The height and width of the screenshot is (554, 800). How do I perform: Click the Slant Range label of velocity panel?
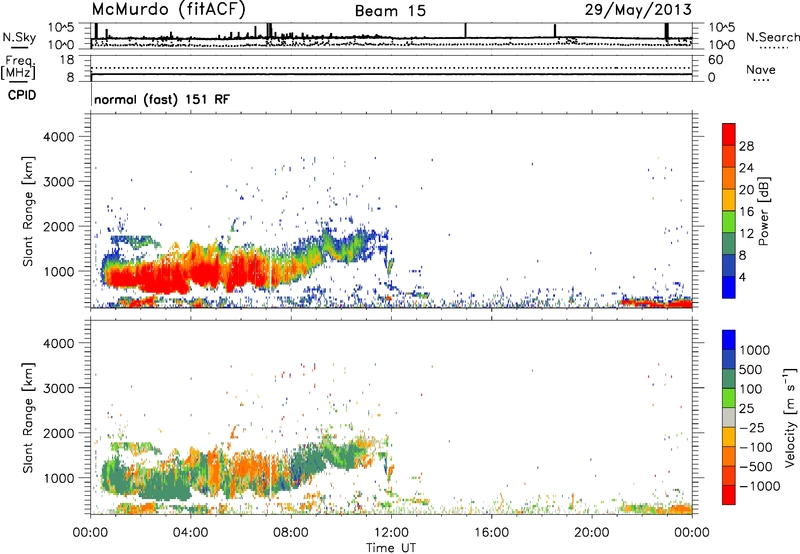(x=28, y=418)
